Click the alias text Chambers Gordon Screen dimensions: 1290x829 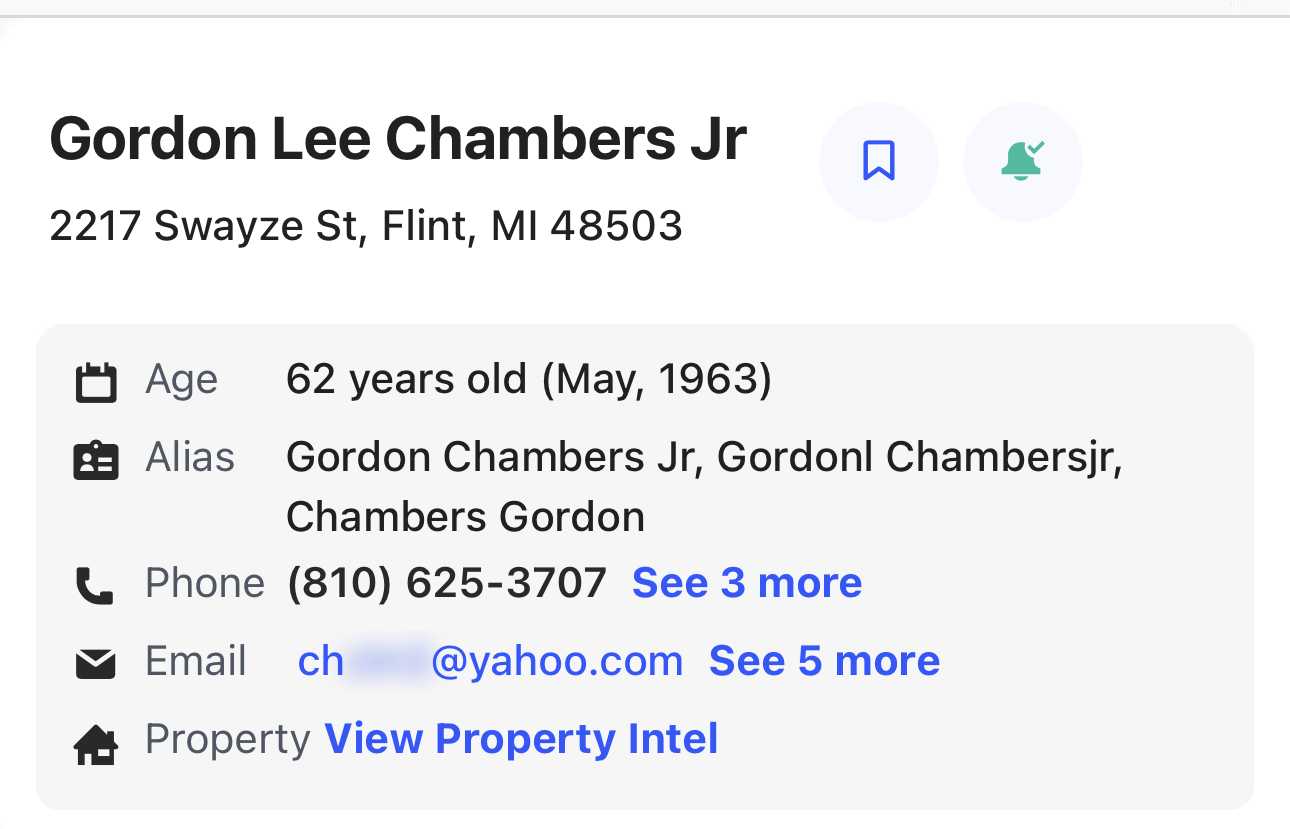click(x=465, y=517)
